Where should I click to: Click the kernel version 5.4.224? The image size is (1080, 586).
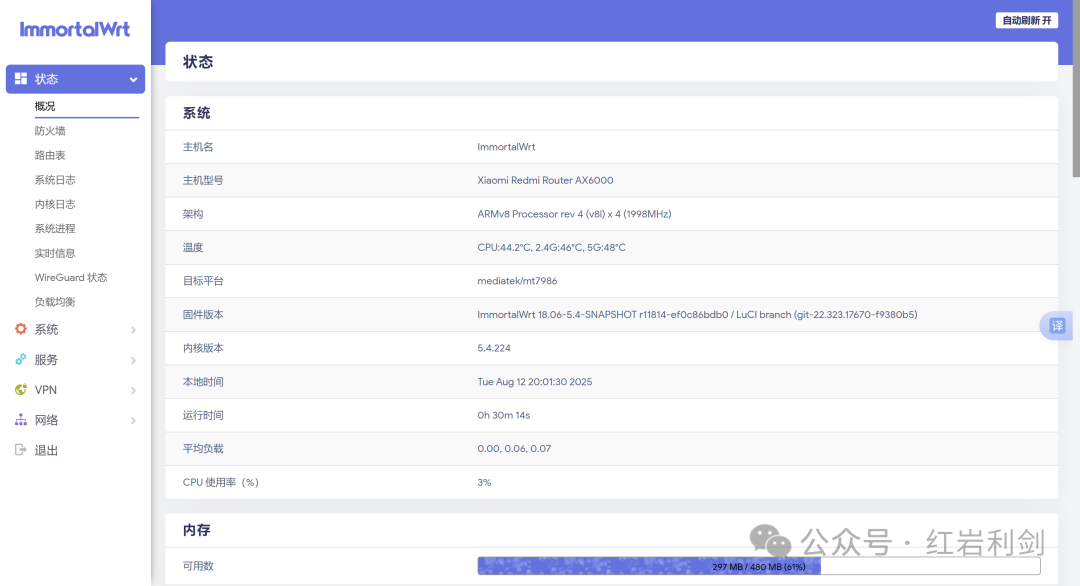pos(494,348)
